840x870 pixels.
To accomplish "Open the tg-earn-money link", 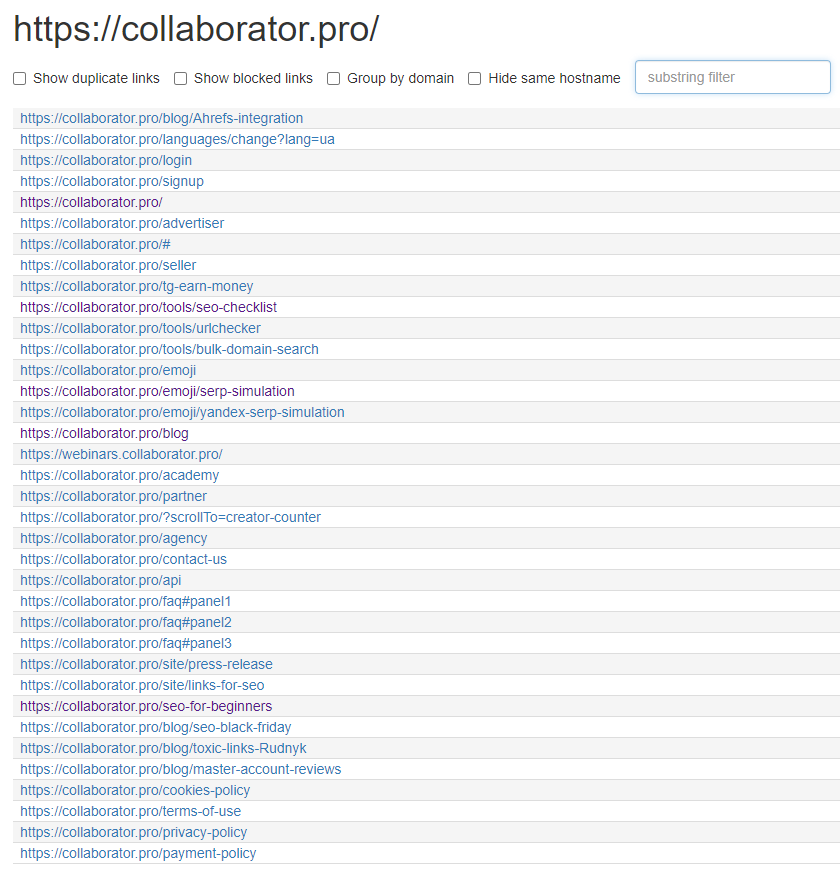I will [137, 286].
